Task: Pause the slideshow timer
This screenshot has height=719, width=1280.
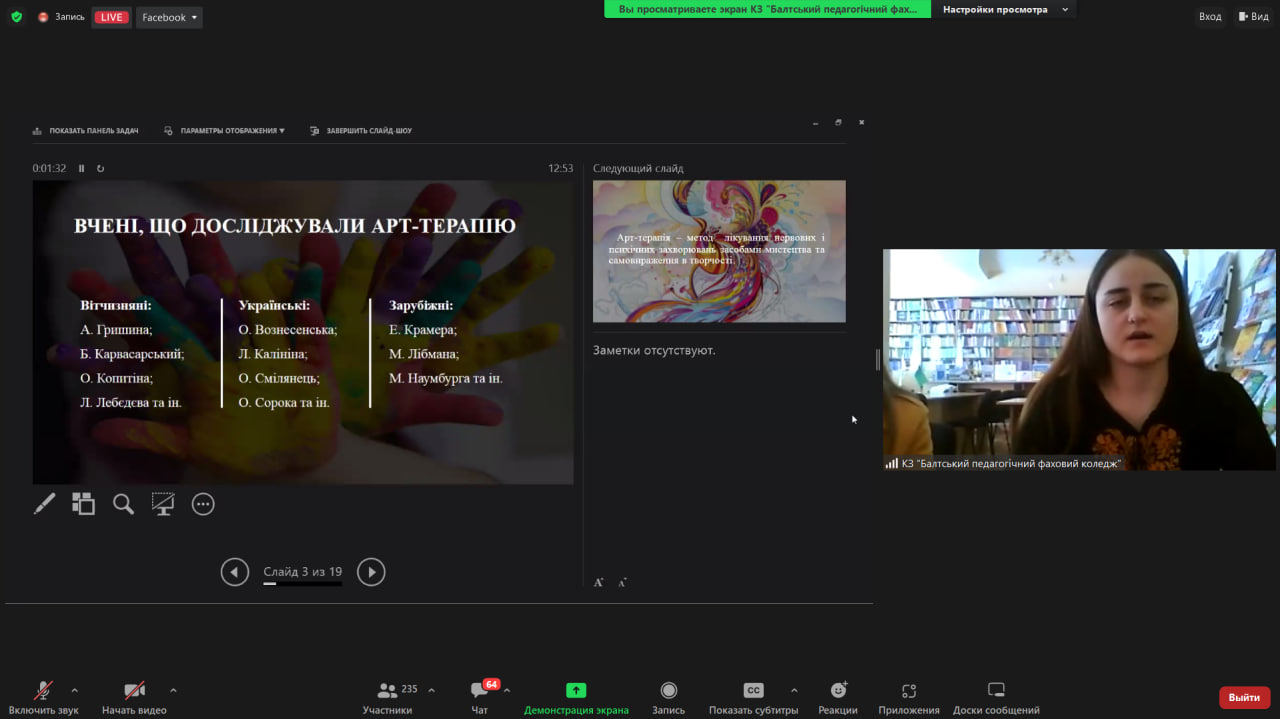Action: (82, 168)
